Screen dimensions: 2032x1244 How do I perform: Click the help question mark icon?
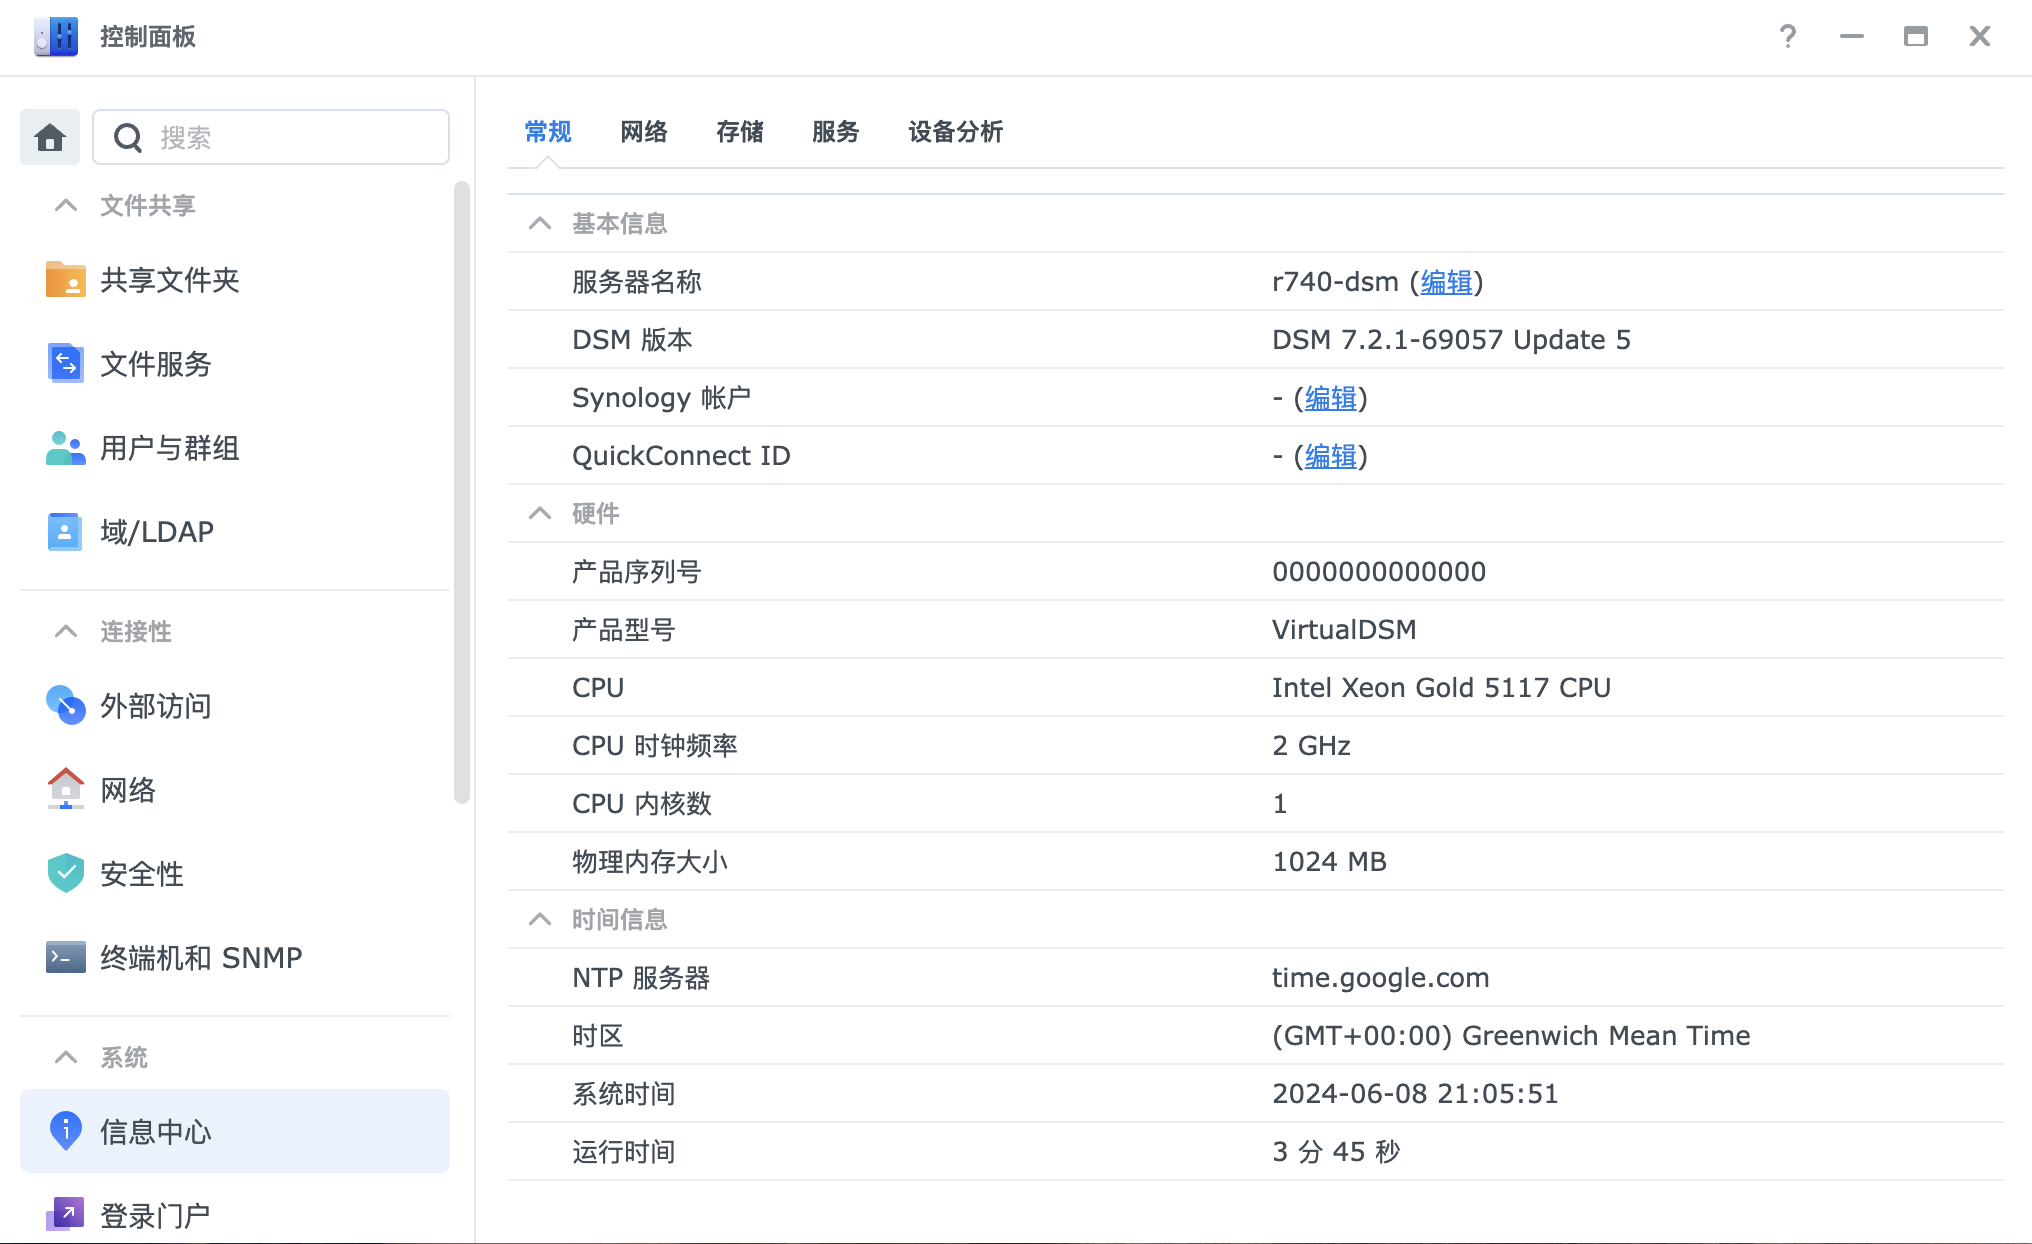1788,37
